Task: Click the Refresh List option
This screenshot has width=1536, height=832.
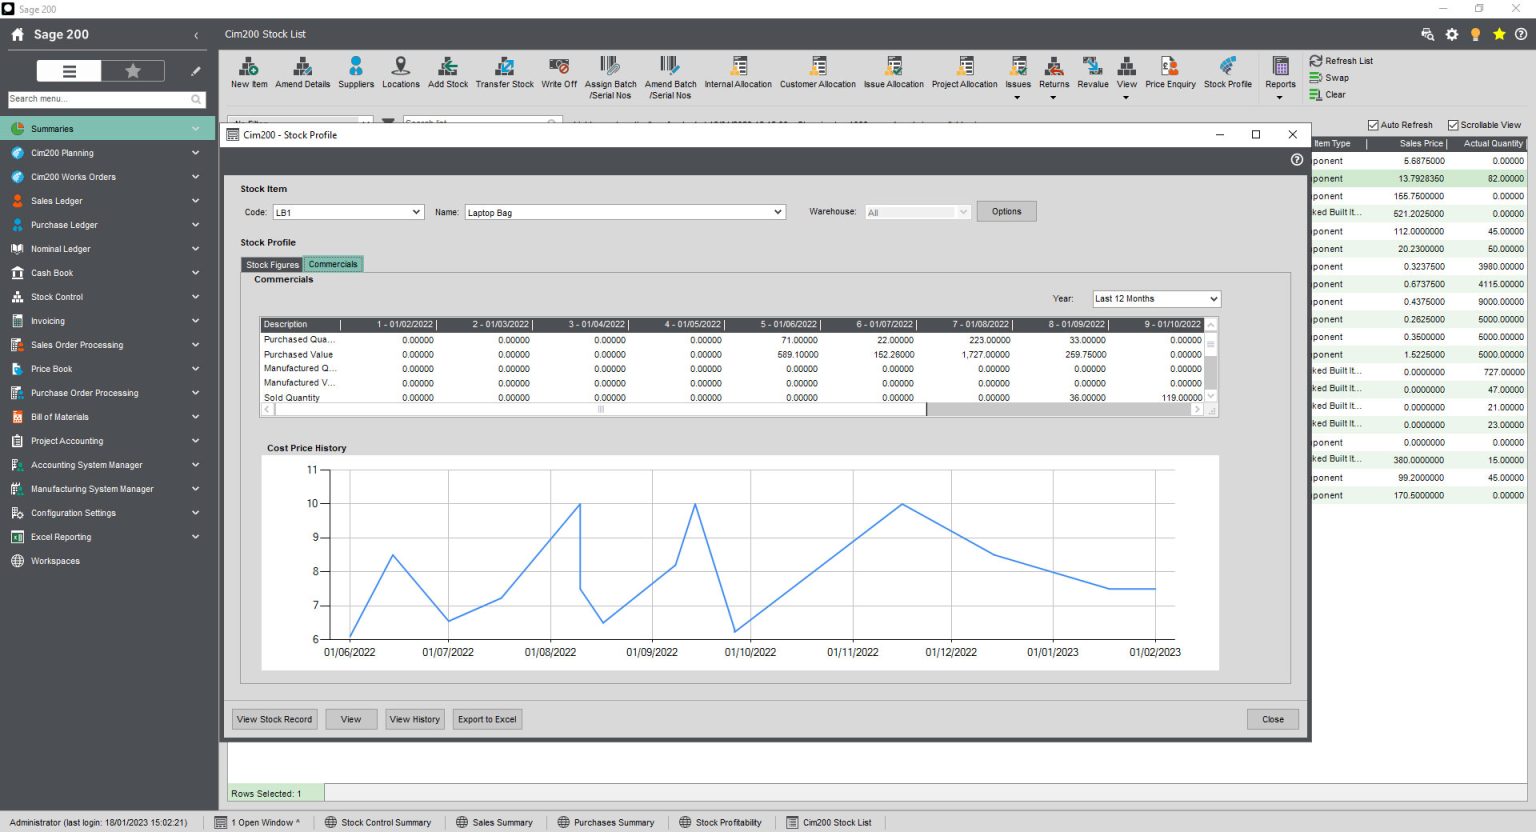Action: point(1343,60)
